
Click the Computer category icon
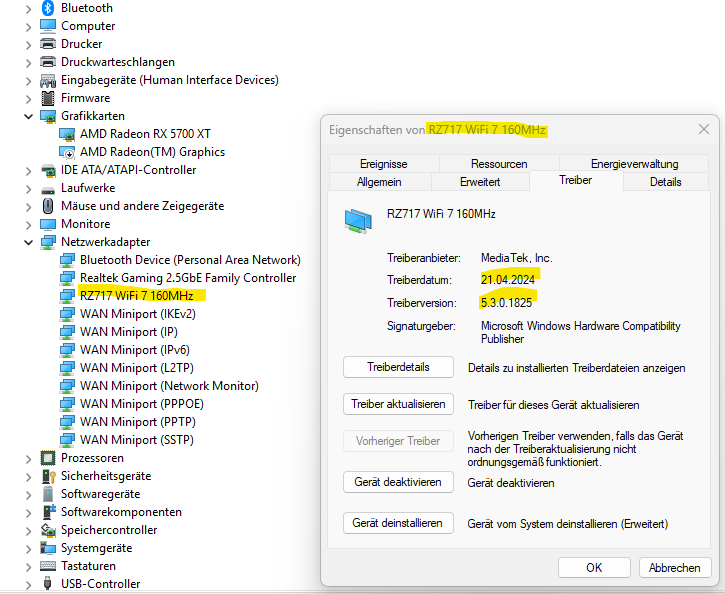pyautogui.click(x=48, y=26)
